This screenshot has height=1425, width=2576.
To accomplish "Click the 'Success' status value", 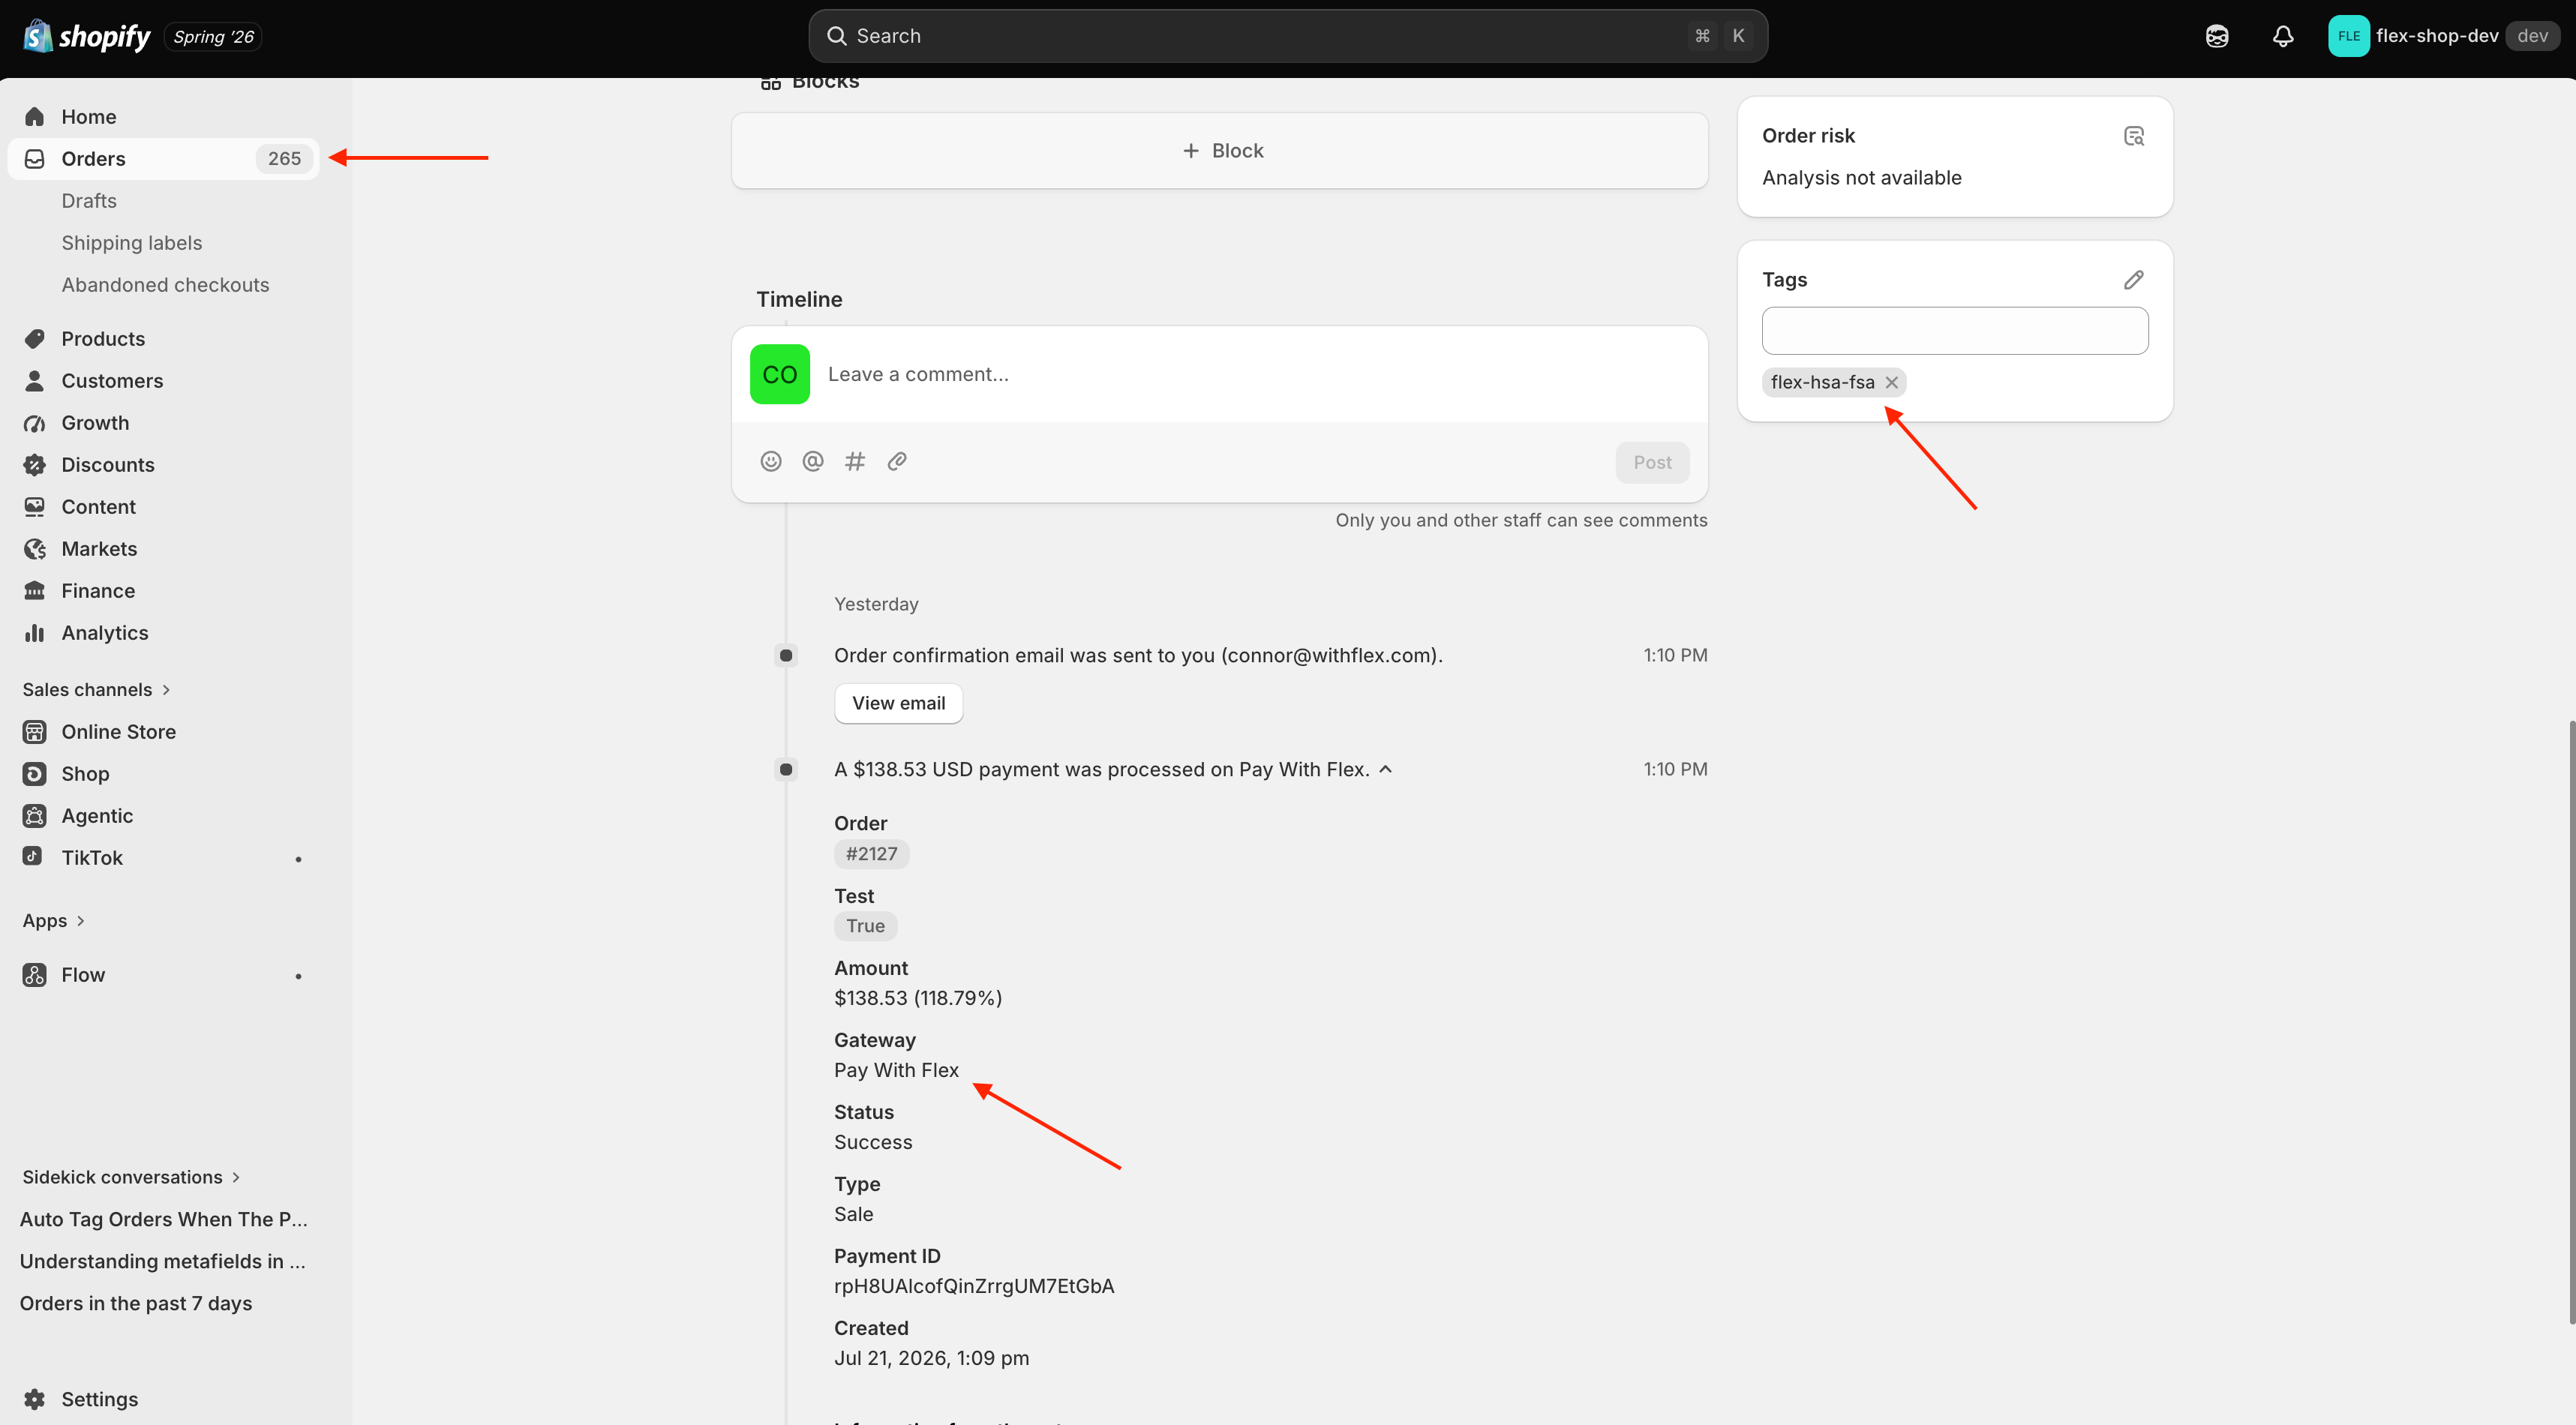I will [x=873, y=1142].
